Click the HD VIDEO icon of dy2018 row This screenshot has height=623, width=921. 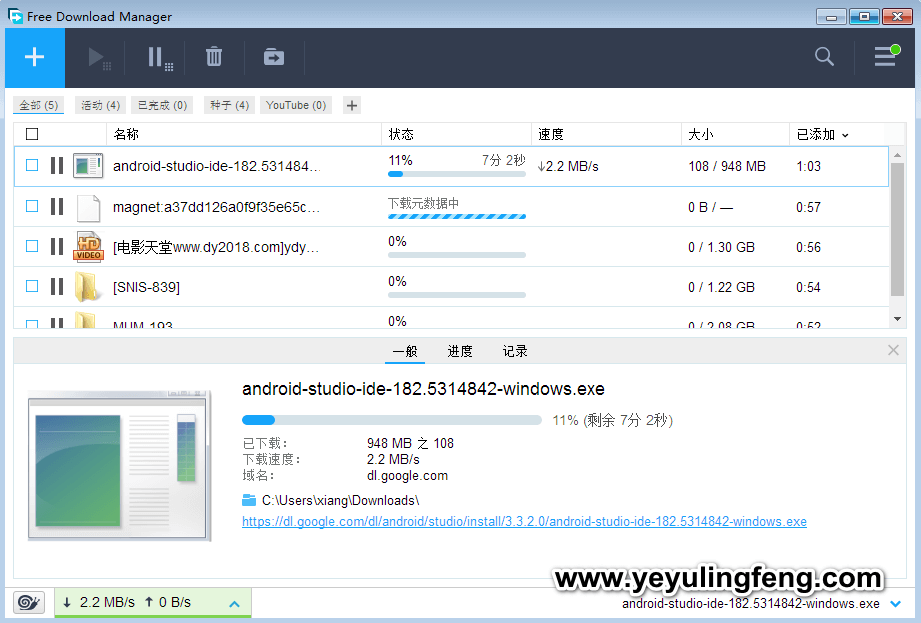(88, 247)
